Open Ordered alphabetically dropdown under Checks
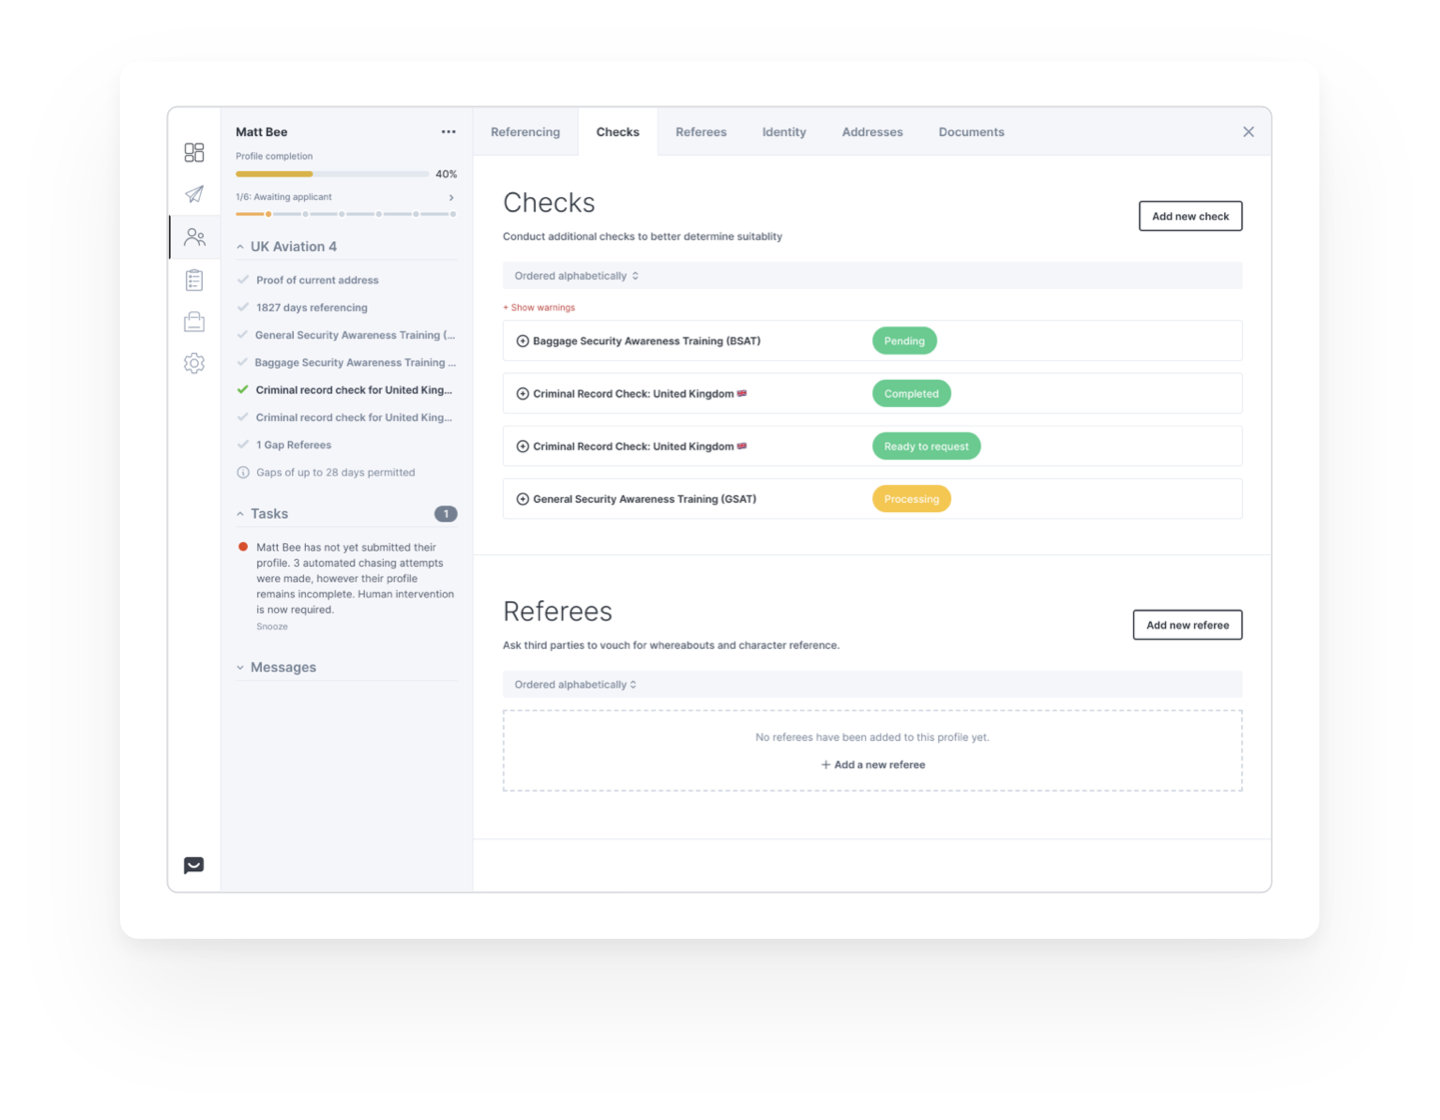1440x1120 pixels. point(576,276)
